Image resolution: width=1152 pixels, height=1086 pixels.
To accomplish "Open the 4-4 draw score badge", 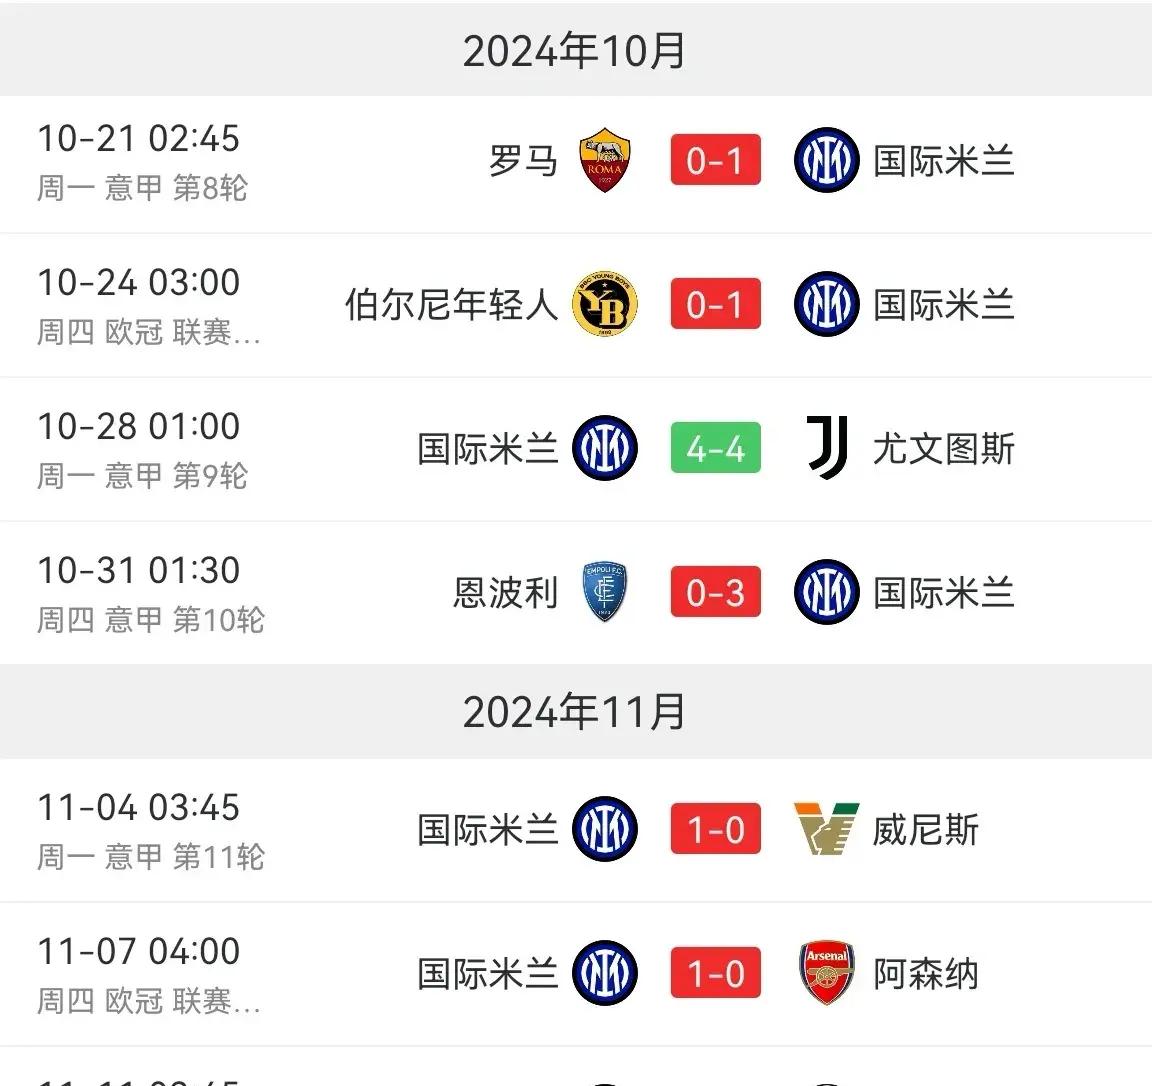I will tap(715, 448).
